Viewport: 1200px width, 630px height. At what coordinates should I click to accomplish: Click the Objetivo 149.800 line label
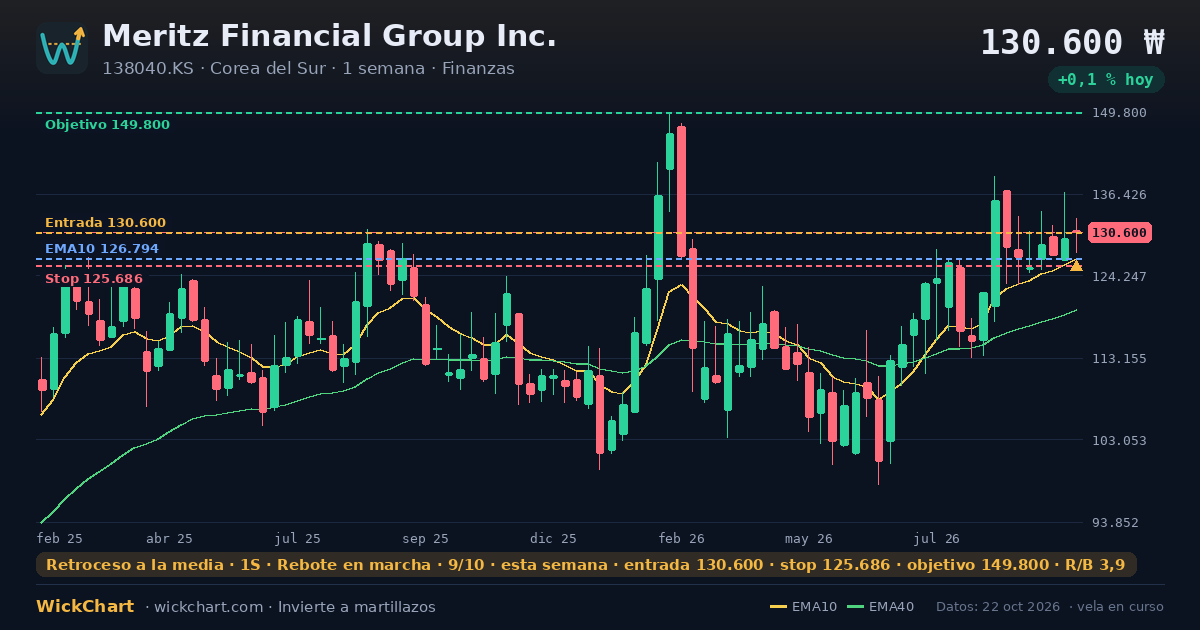pos(107,125)
